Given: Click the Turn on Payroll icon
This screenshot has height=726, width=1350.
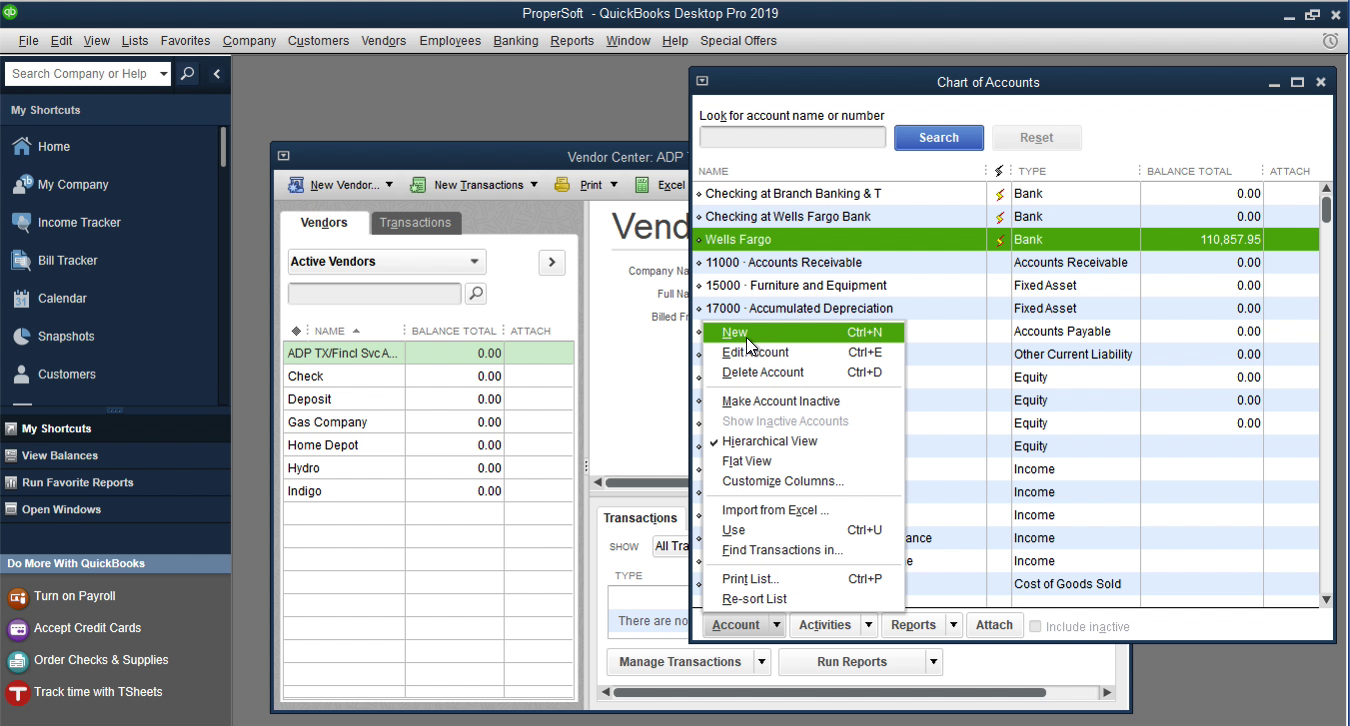Looking at the screenshot, I should pyautogui.click(x=17, y=597).
